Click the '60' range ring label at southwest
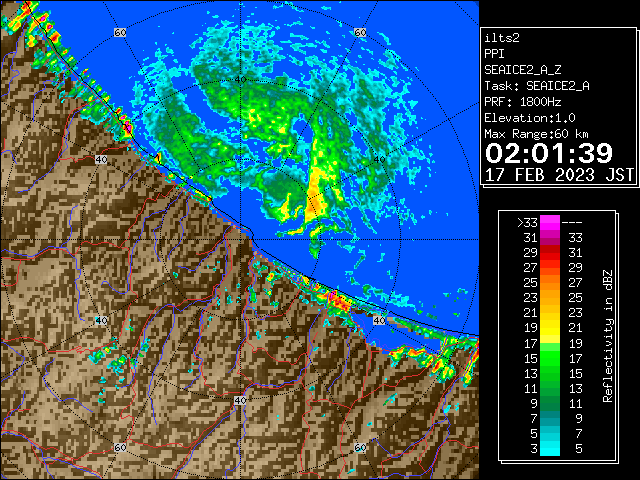The image size is (640, 480). click(x=120, y=447)
